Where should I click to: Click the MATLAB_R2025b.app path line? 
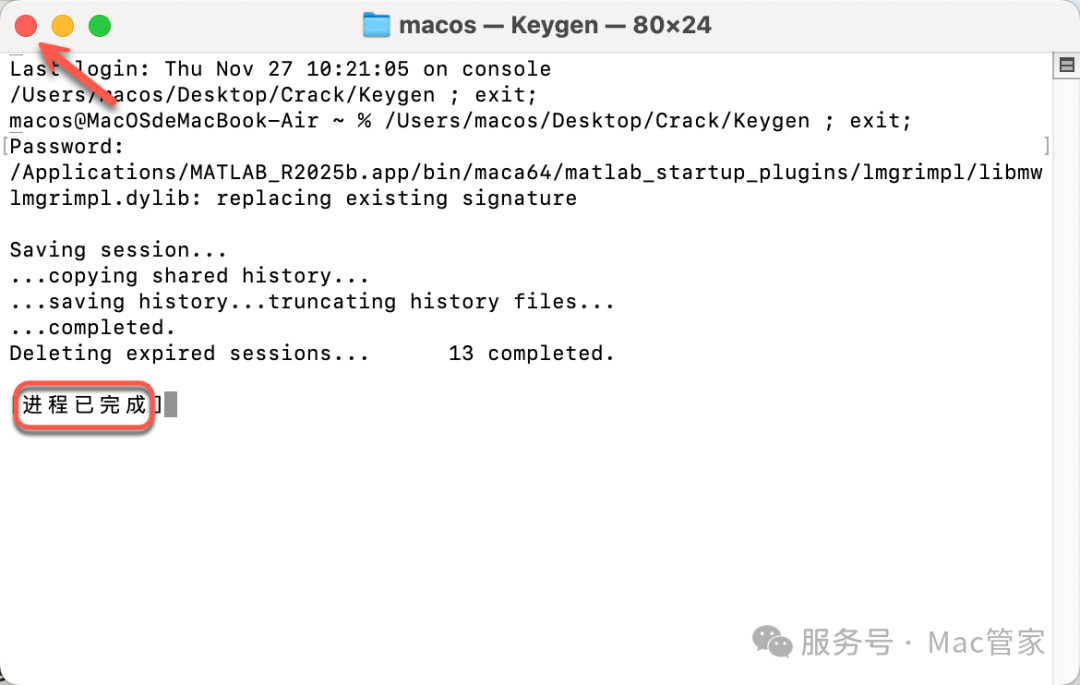click(x=525, y=173)
